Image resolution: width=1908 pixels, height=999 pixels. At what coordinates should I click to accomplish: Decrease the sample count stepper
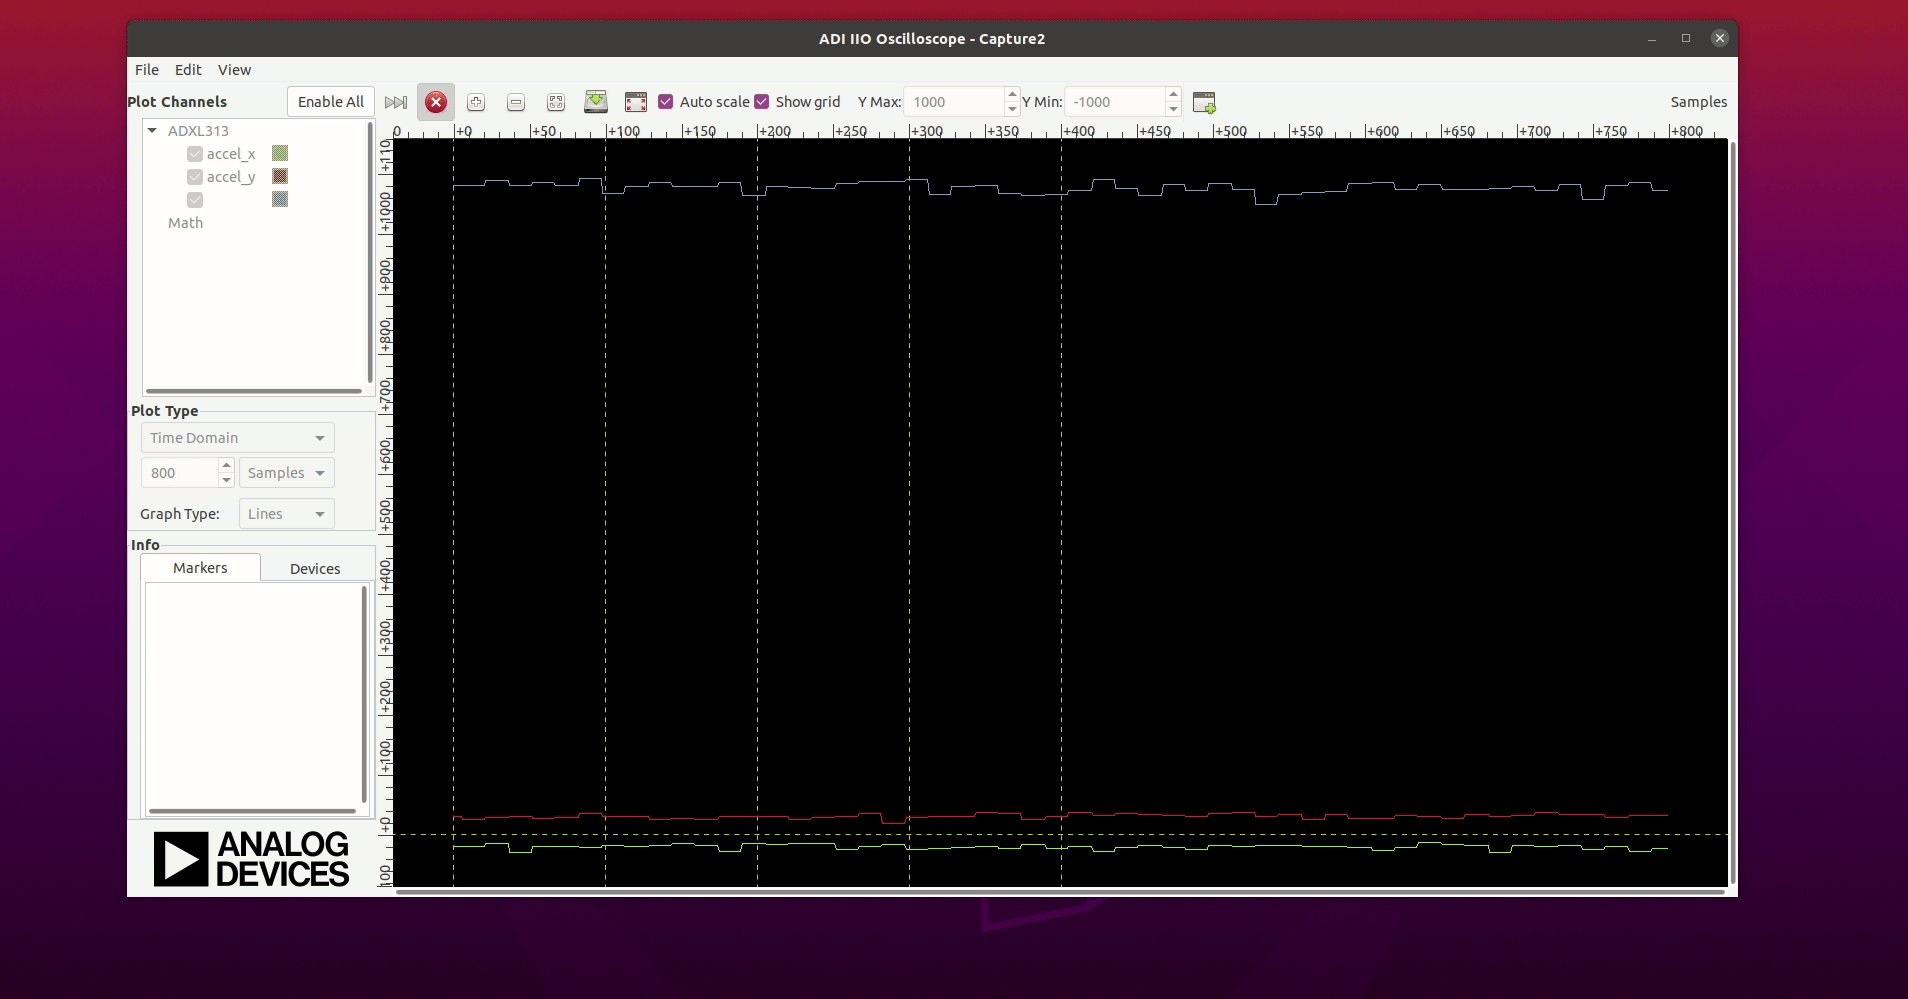coord(227,481)
